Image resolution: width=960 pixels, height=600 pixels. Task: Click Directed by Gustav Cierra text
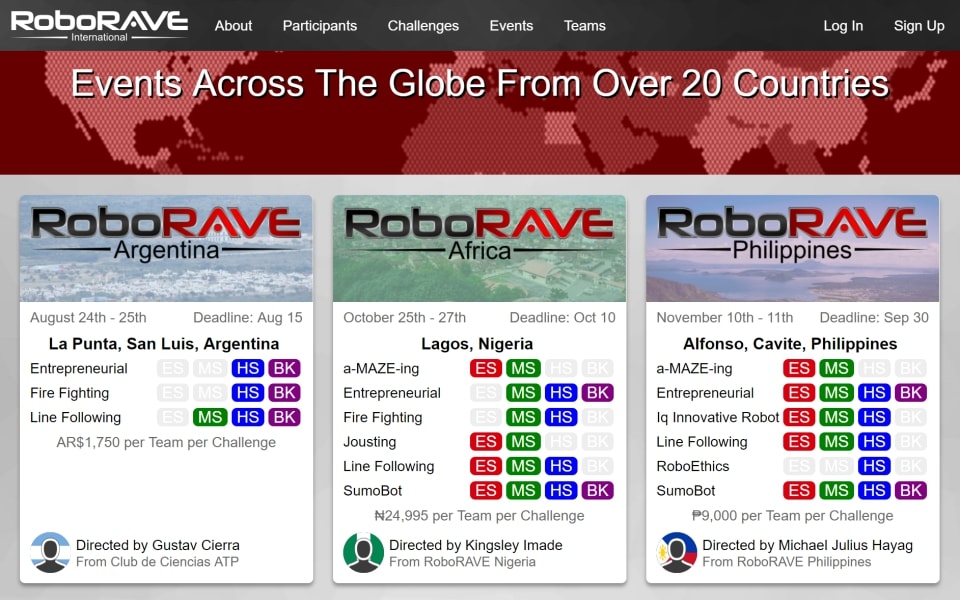[157, 545]
